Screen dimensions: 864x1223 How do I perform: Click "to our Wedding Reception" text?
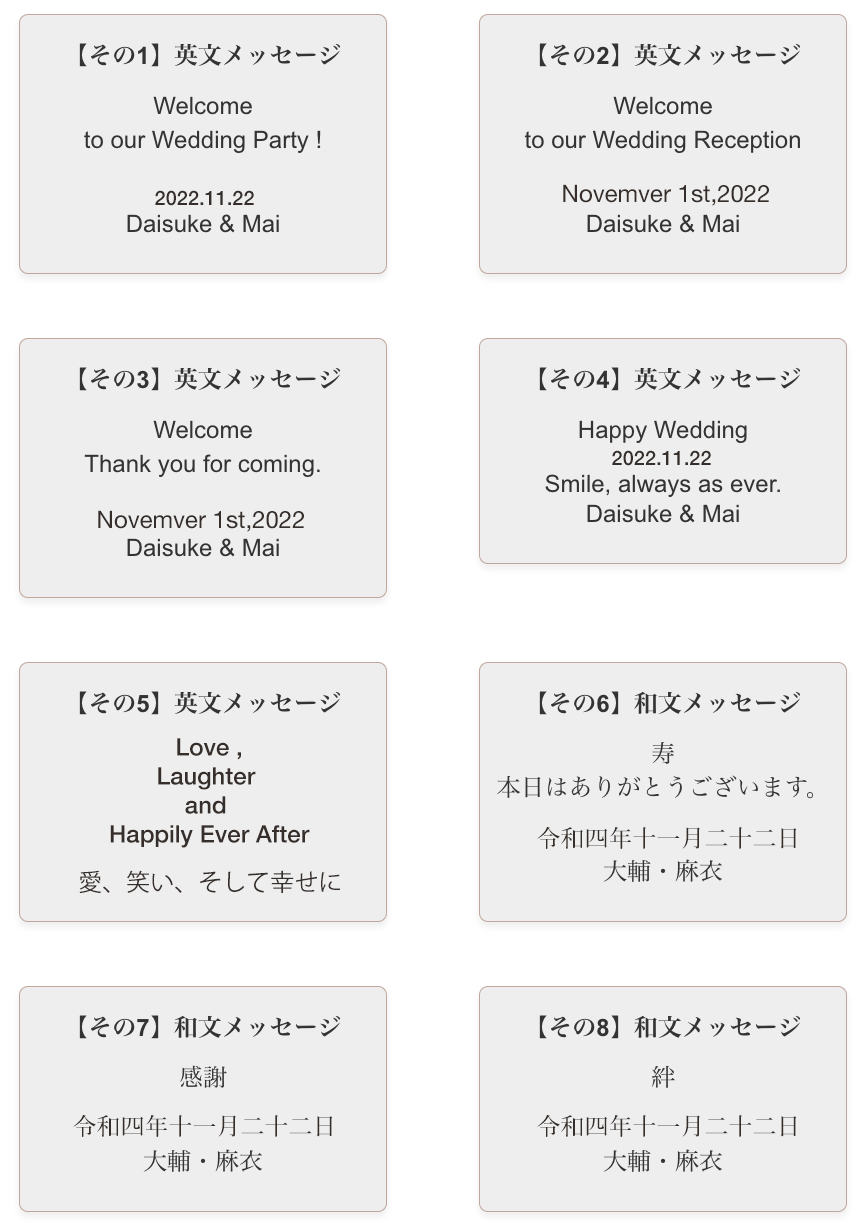(663, 140)
